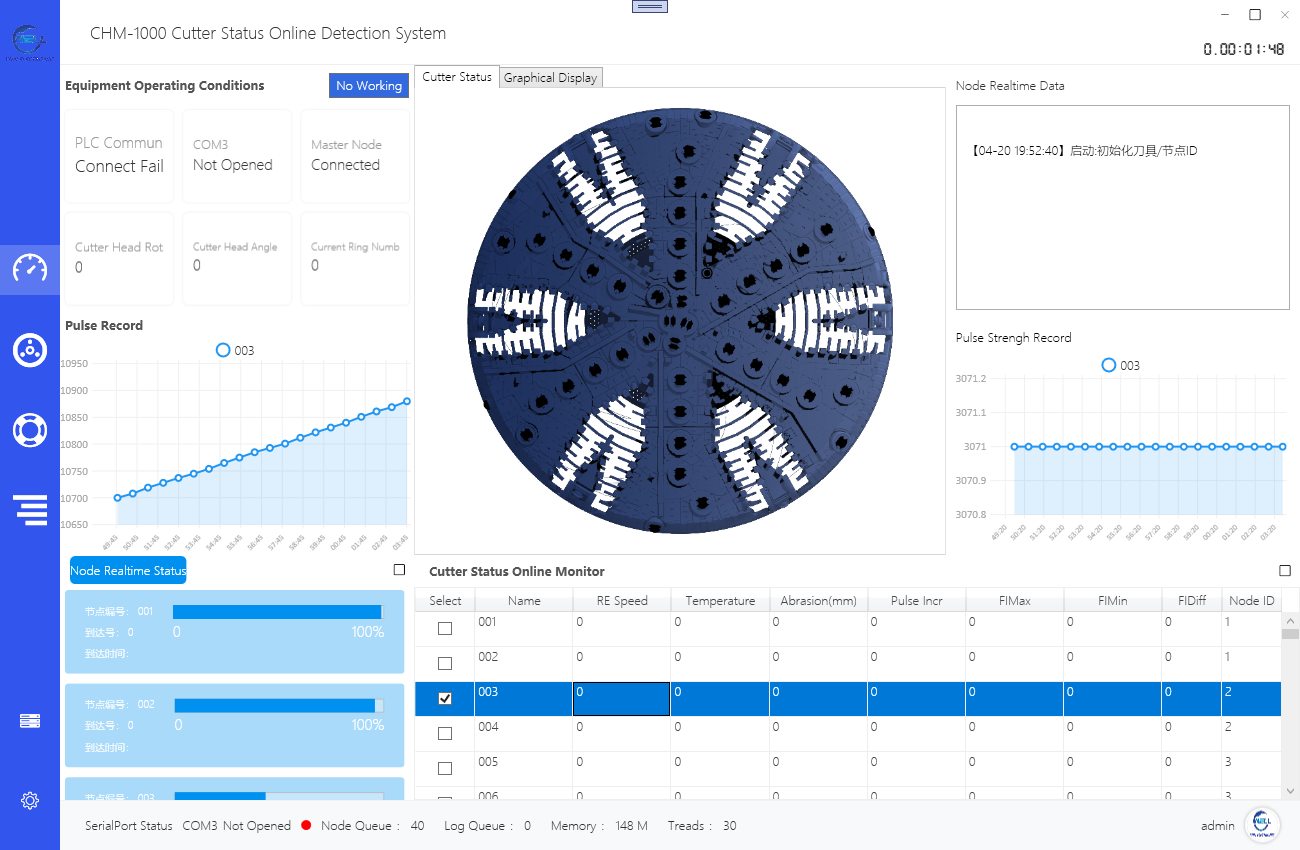Sort by the Temperature column header
Screen dimensions: 1300x850
tap(720, 600)
